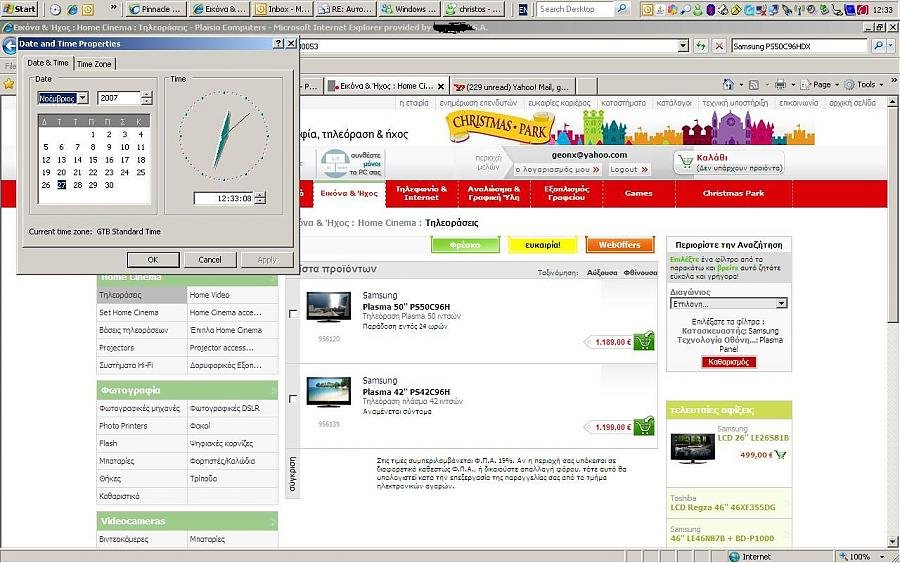Open search provider dropdown arrow
This screenshot has height=563, width=900.
click(x=891, y=46)
